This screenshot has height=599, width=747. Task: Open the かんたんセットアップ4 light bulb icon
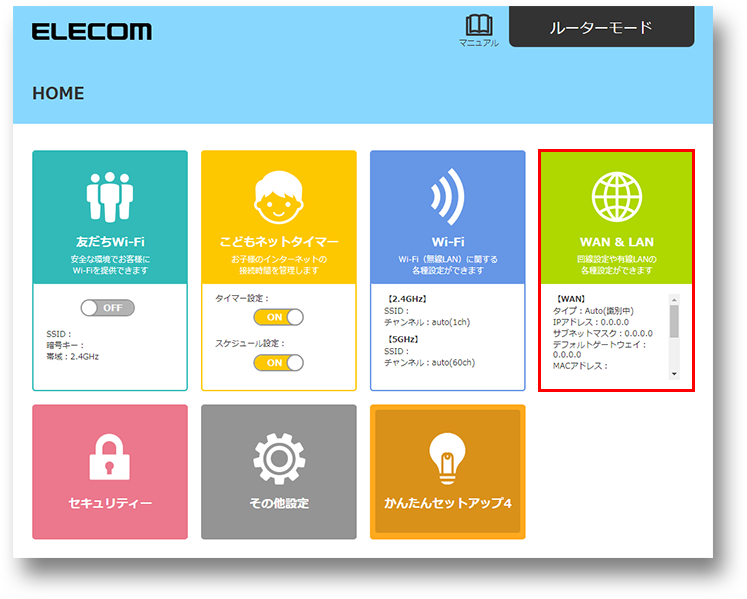click(x=447, y=458)
